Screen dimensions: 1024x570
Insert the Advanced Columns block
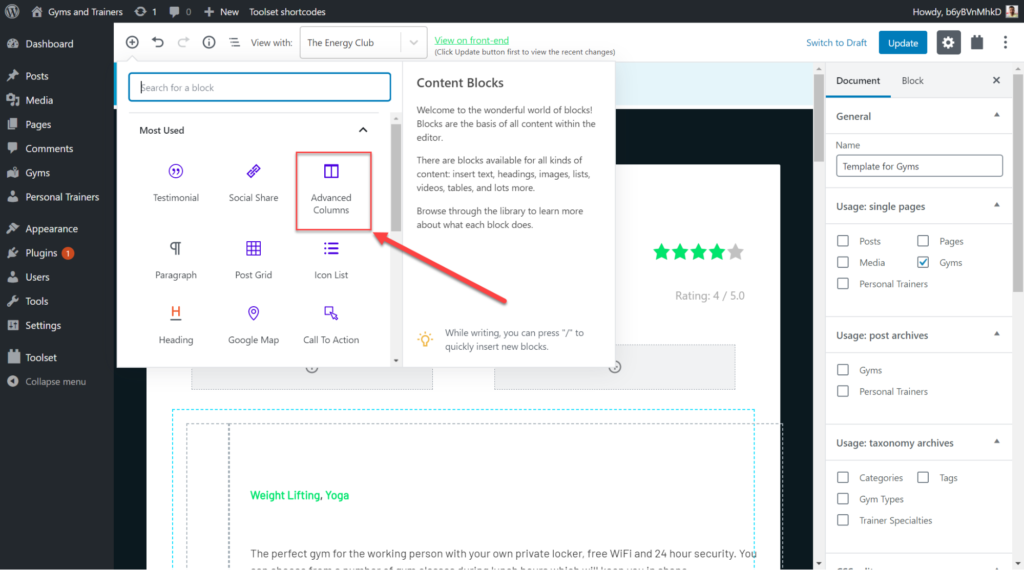[x=331, y=190]
